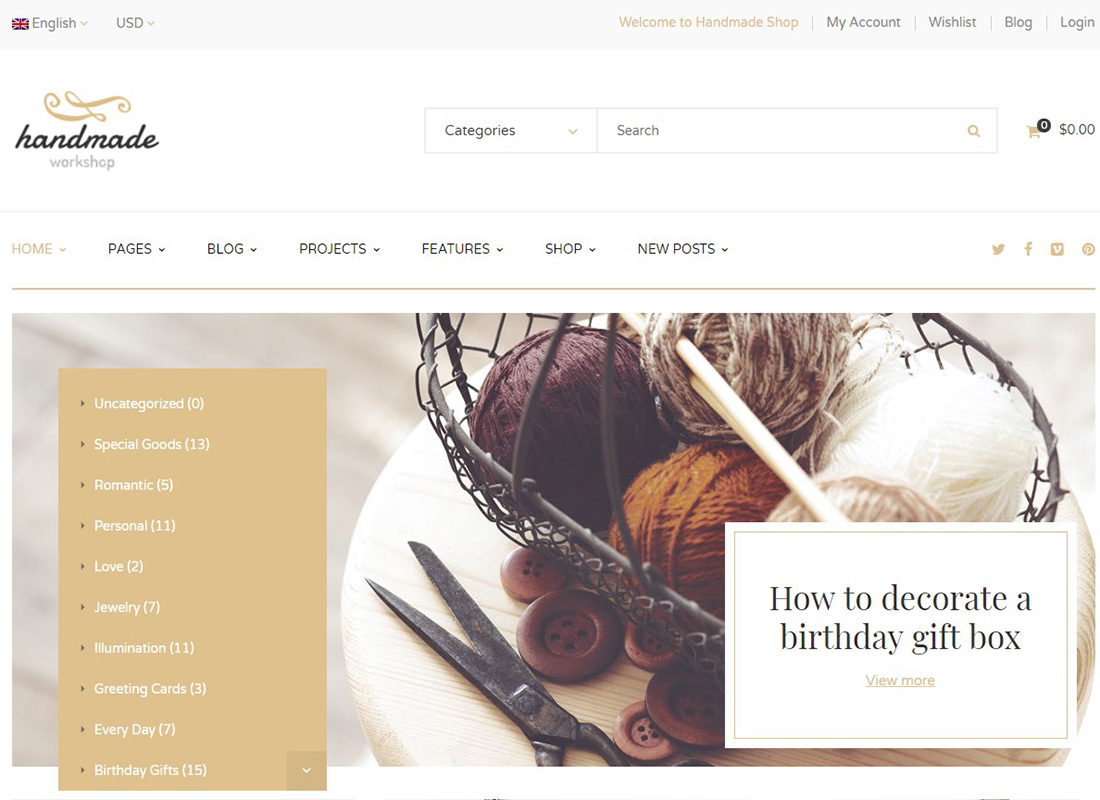Select the Illumination (11) category
Viewport: 1100px width, 800px height.
[x=144, y=648]
